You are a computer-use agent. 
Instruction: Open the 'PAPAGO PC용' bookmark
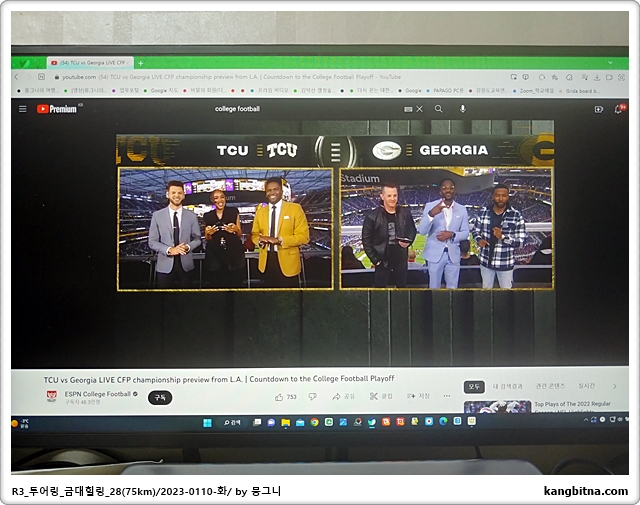pos(445,90)
